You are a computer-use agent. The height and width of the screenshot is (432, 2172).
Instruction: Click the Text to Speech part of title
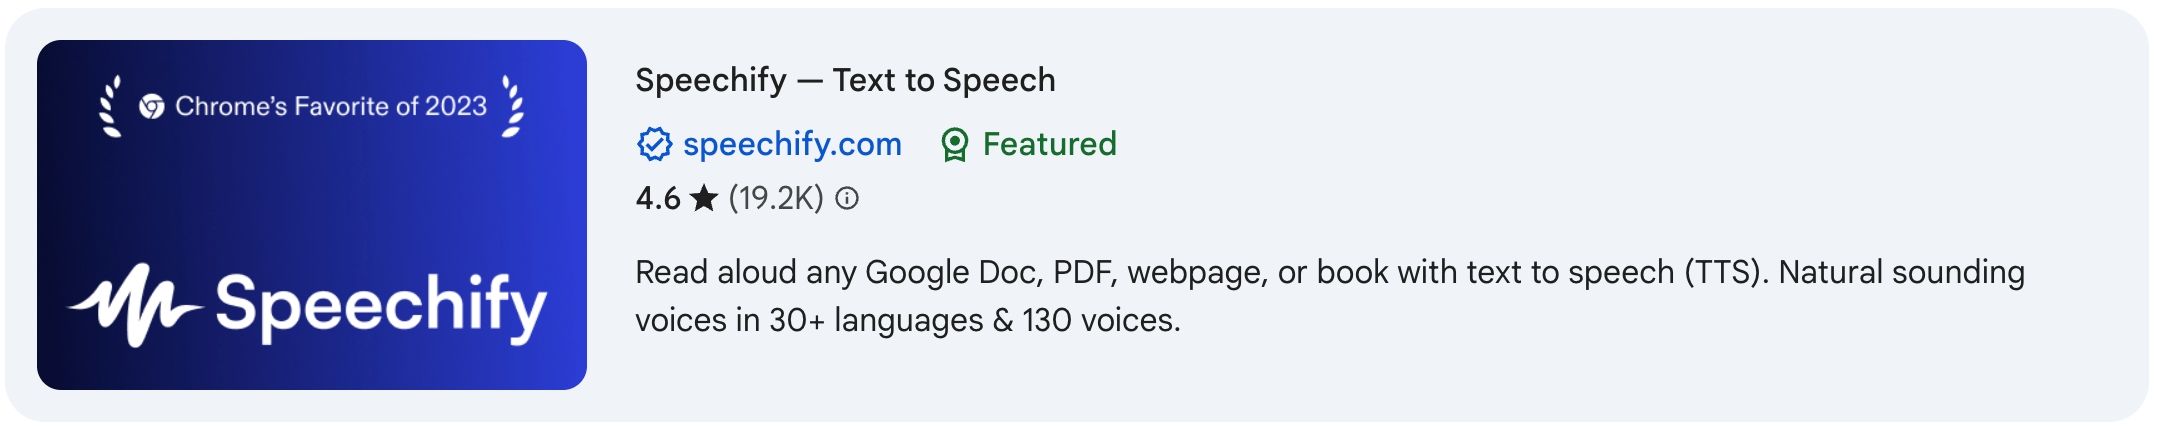pos(944,80)
